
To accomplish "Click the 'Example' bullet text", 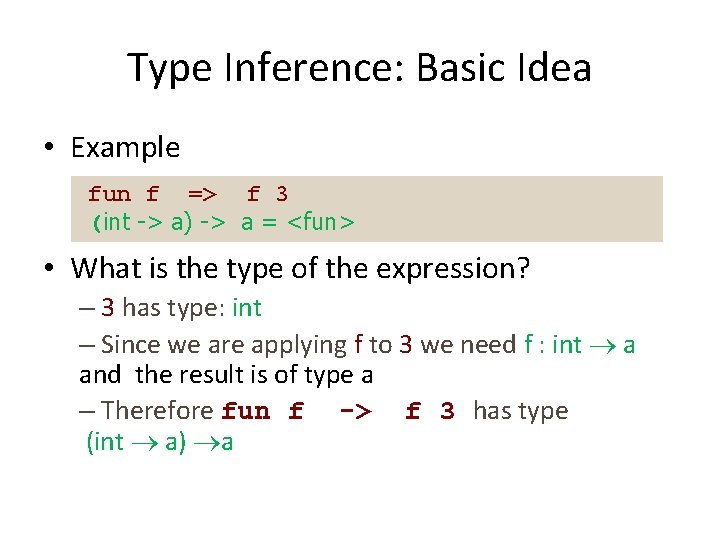I will 125,148.
